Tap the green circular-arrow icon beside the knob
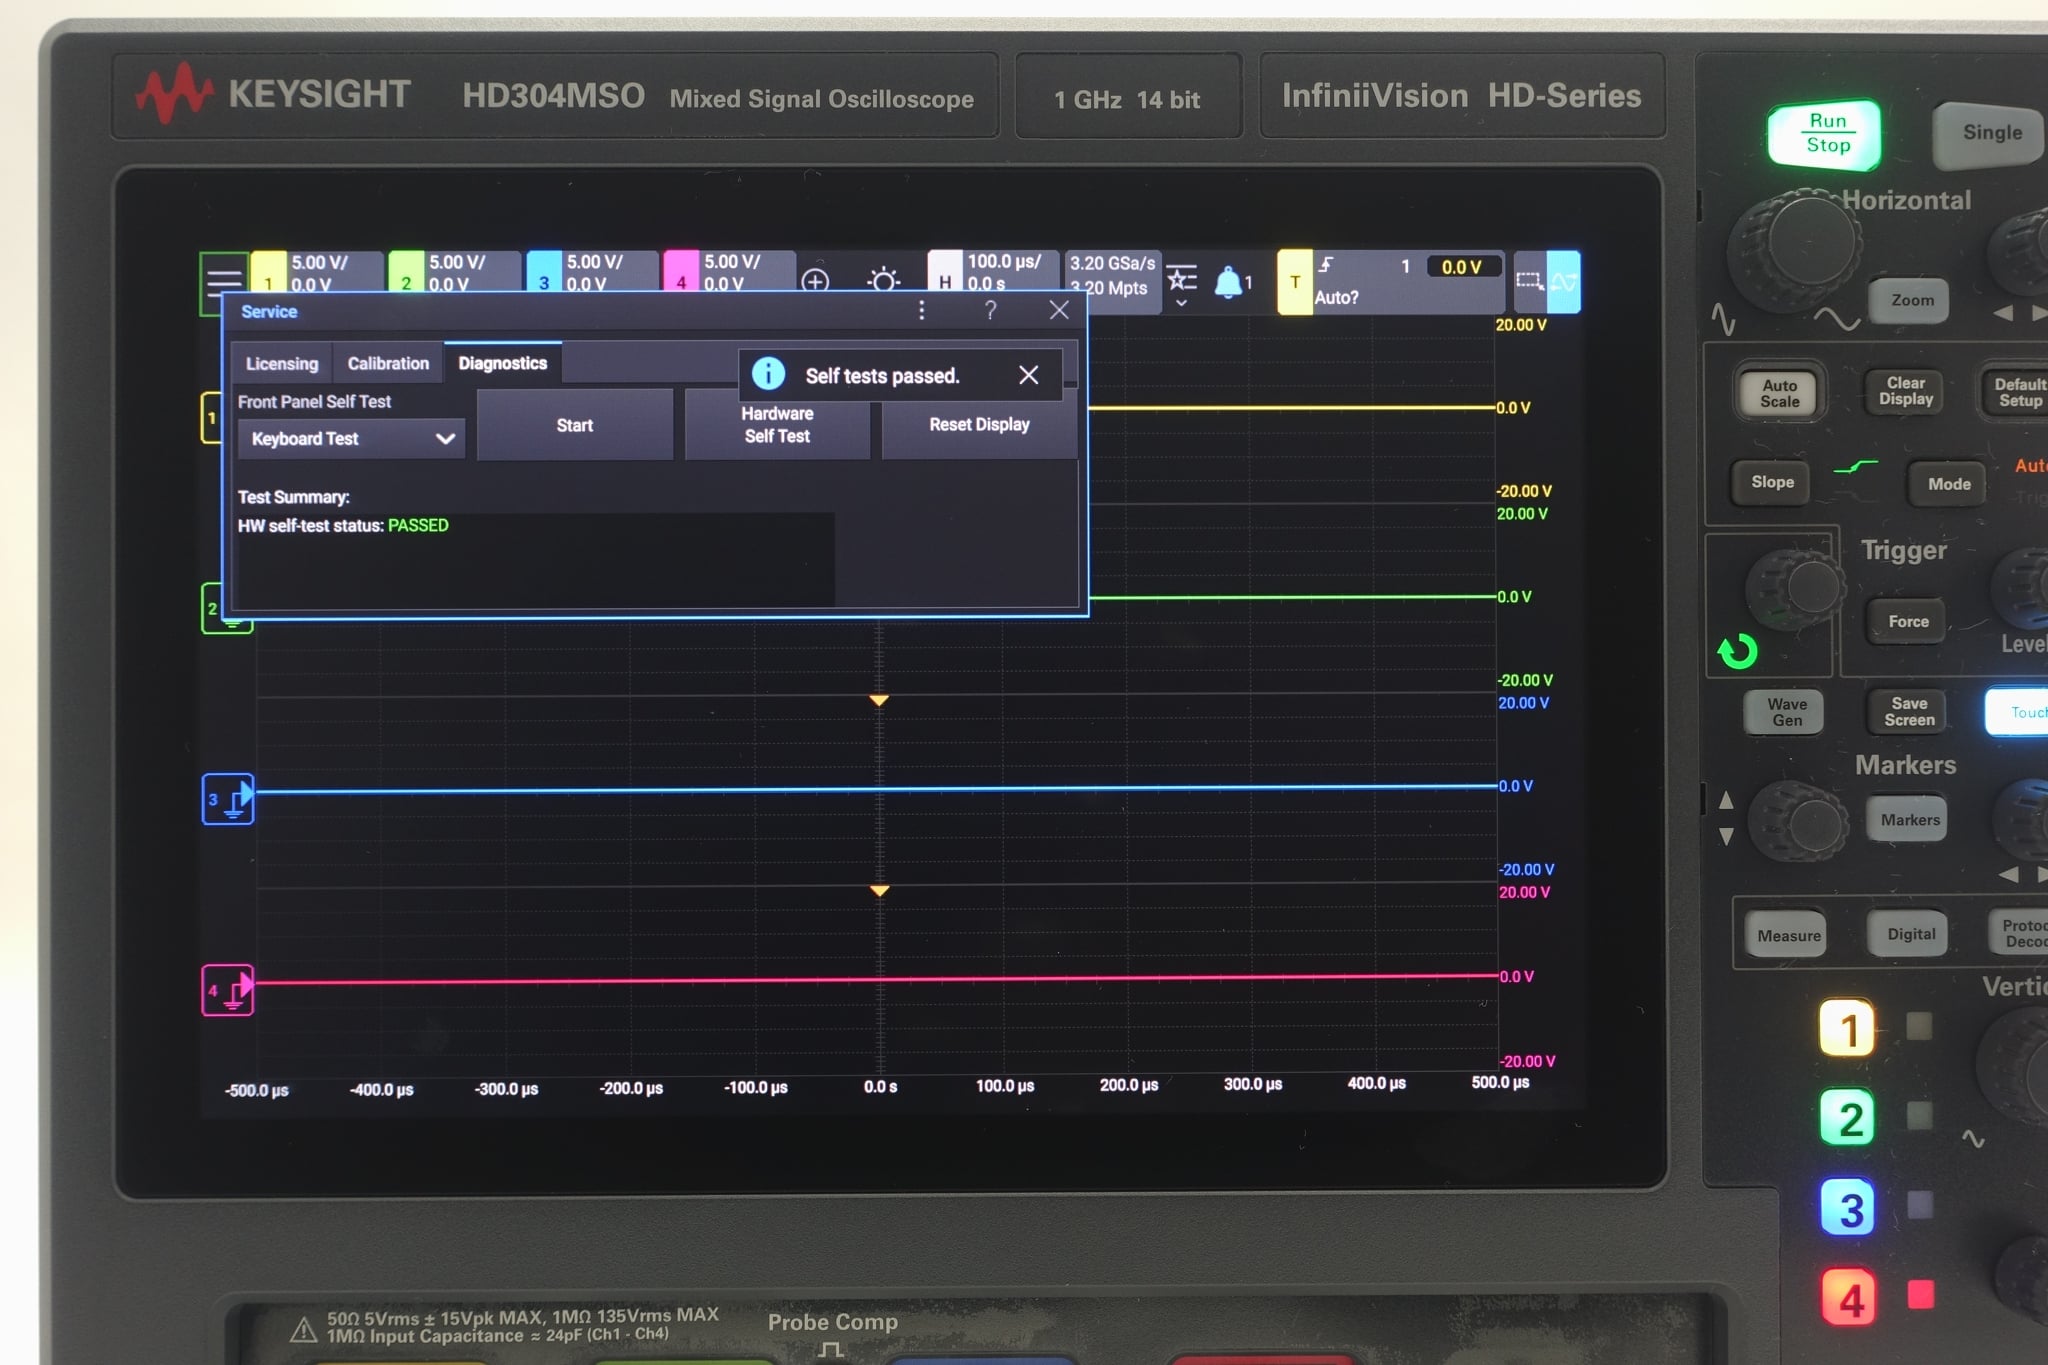Screen dimensions: 2048x1365 (x=1737, y=652)
